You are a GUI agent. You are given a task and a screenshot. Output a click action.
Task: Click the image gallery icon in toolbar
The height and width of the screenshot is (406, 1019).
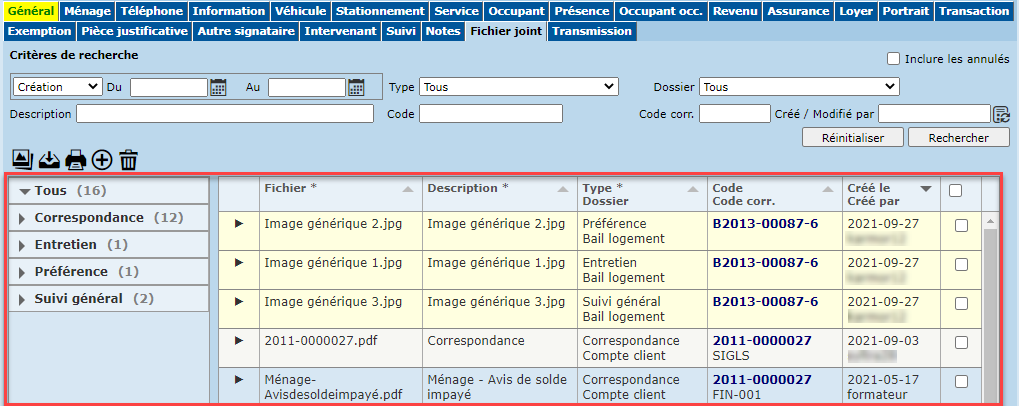(x=21, y=159)
